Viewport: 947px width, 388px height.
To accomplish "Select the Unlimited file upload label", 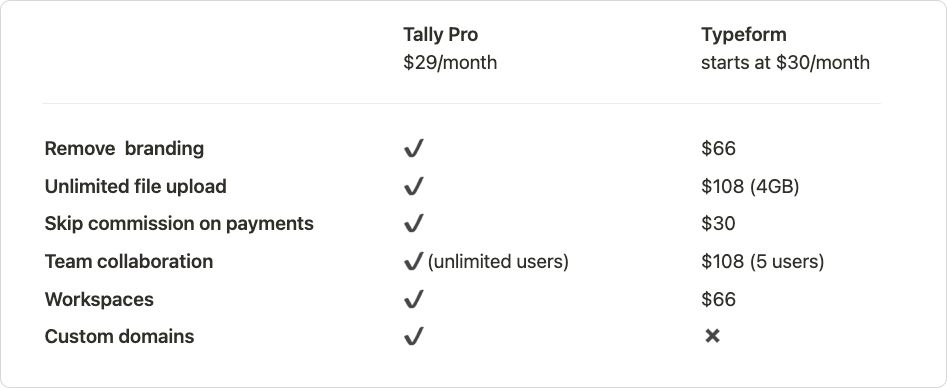I will [135, 186].
